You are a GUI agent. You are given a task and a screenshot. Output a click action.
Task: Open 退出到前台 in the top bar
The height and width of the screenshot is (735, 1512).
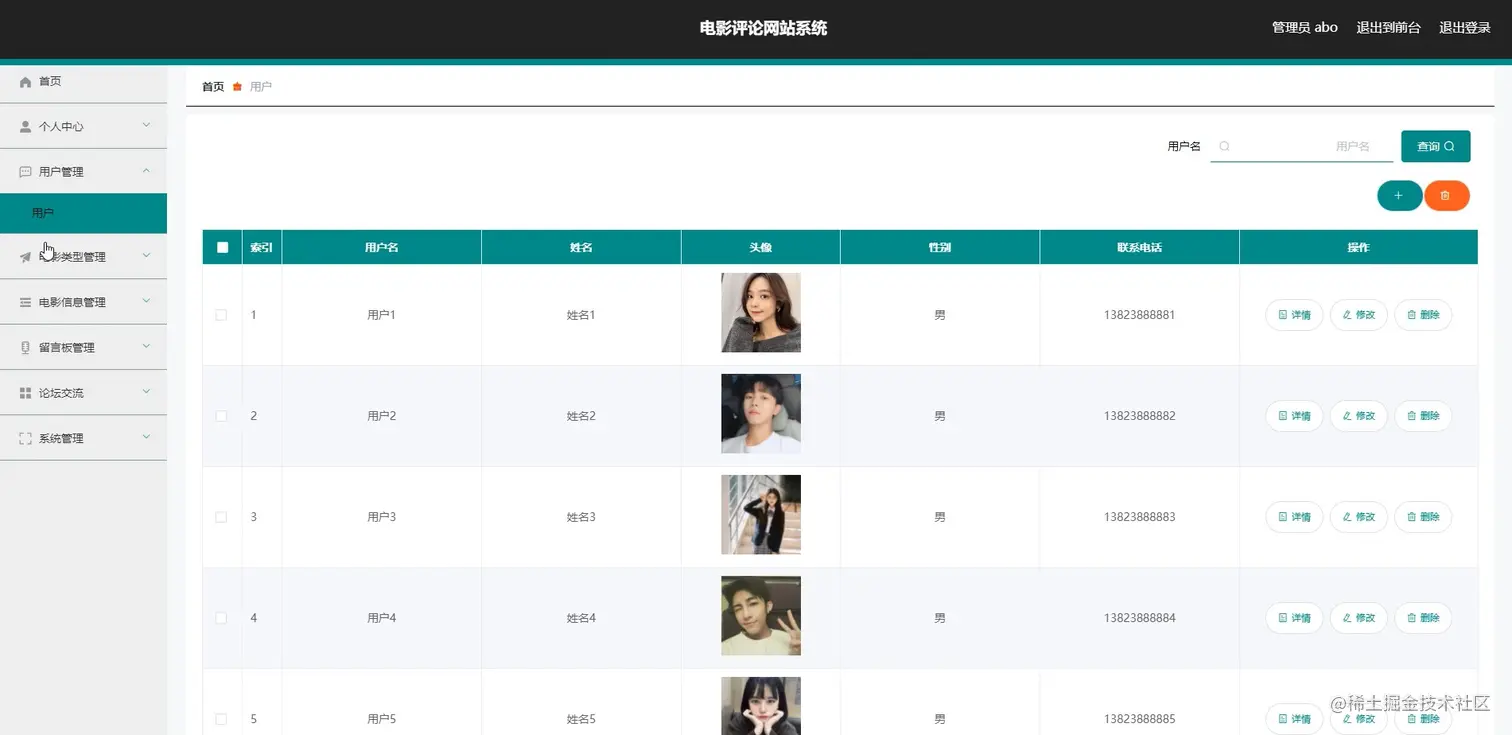[1388, 28]
